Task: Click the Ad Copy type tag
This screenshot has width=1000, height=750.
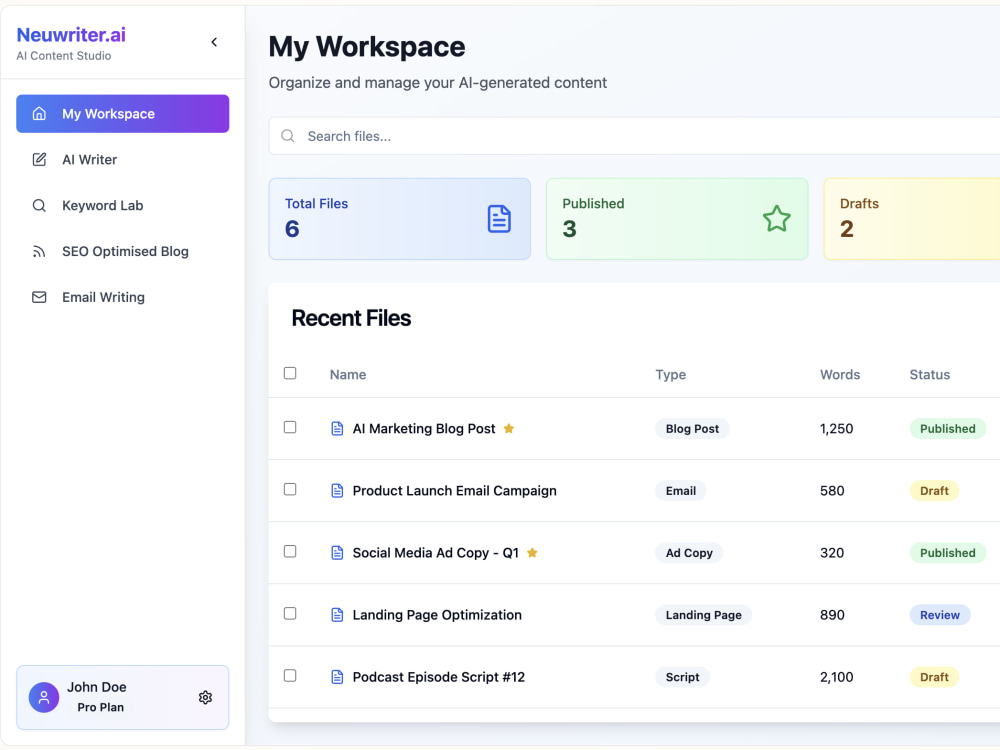Action: (x=689, y=553)
